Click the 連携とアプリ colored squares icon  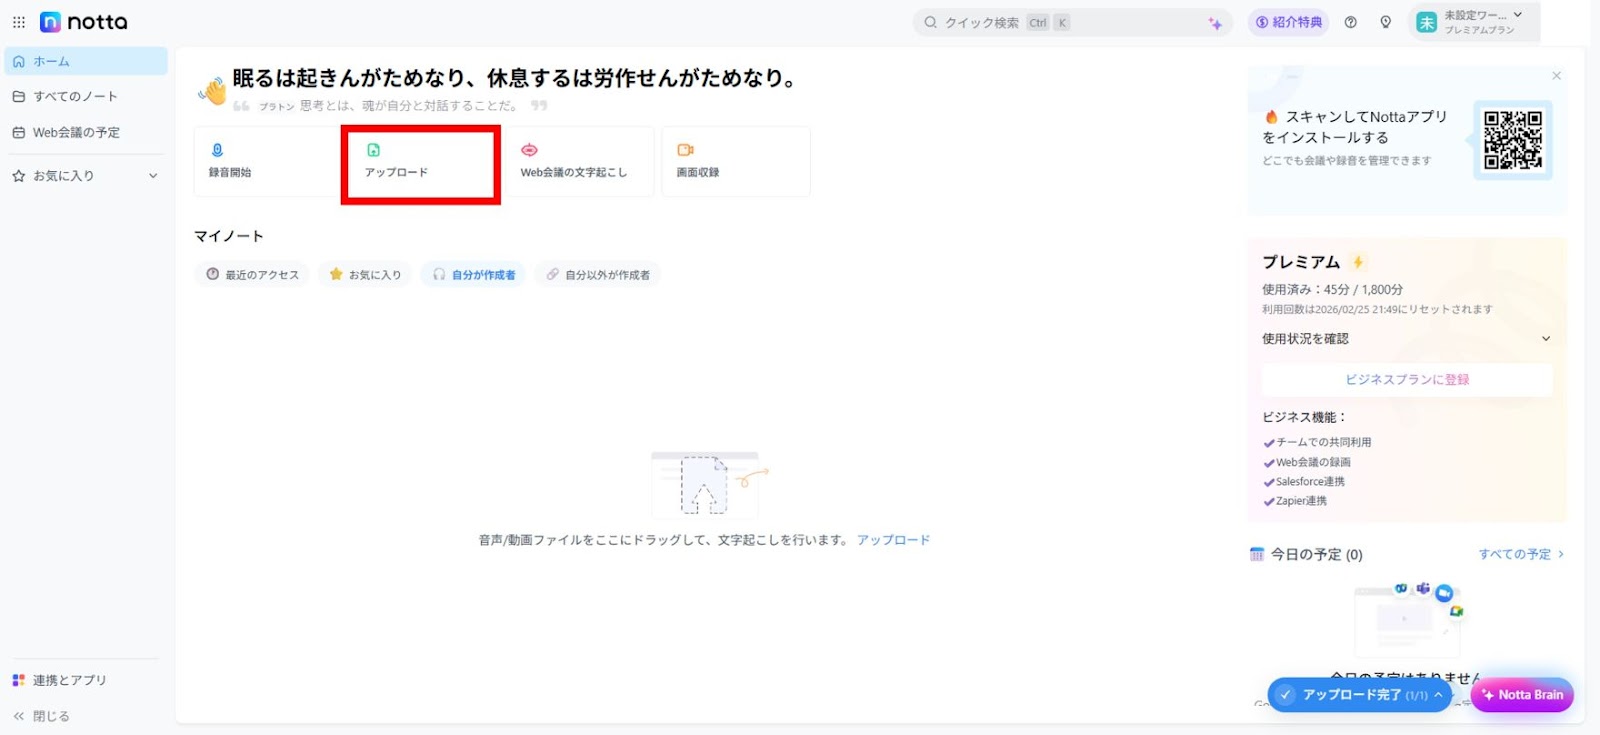coord(18,680)
